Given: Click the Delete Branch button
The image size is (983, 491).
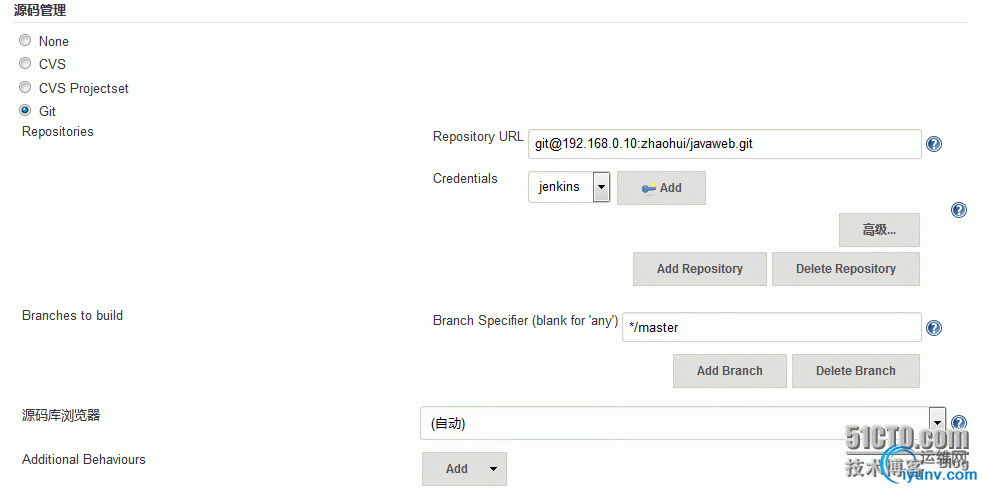Looking at the screenshot, I should pyautogui.click(x=856, y=371).
